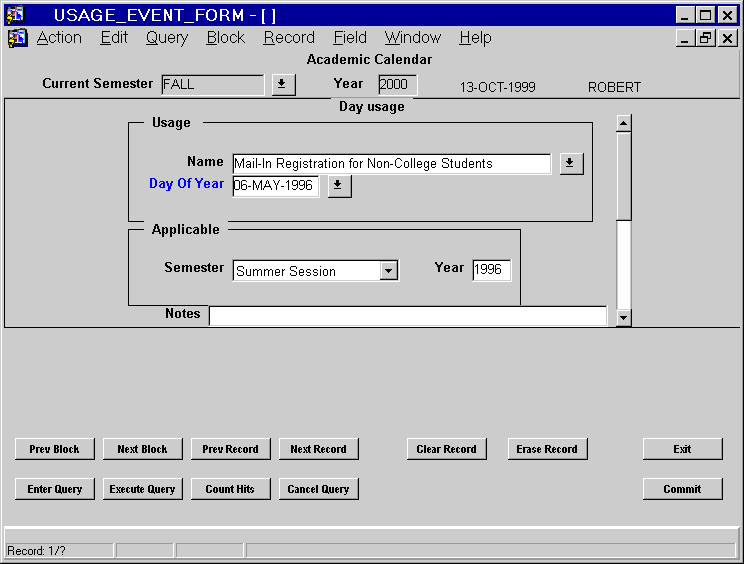Open the Query menu

point(167,38)
